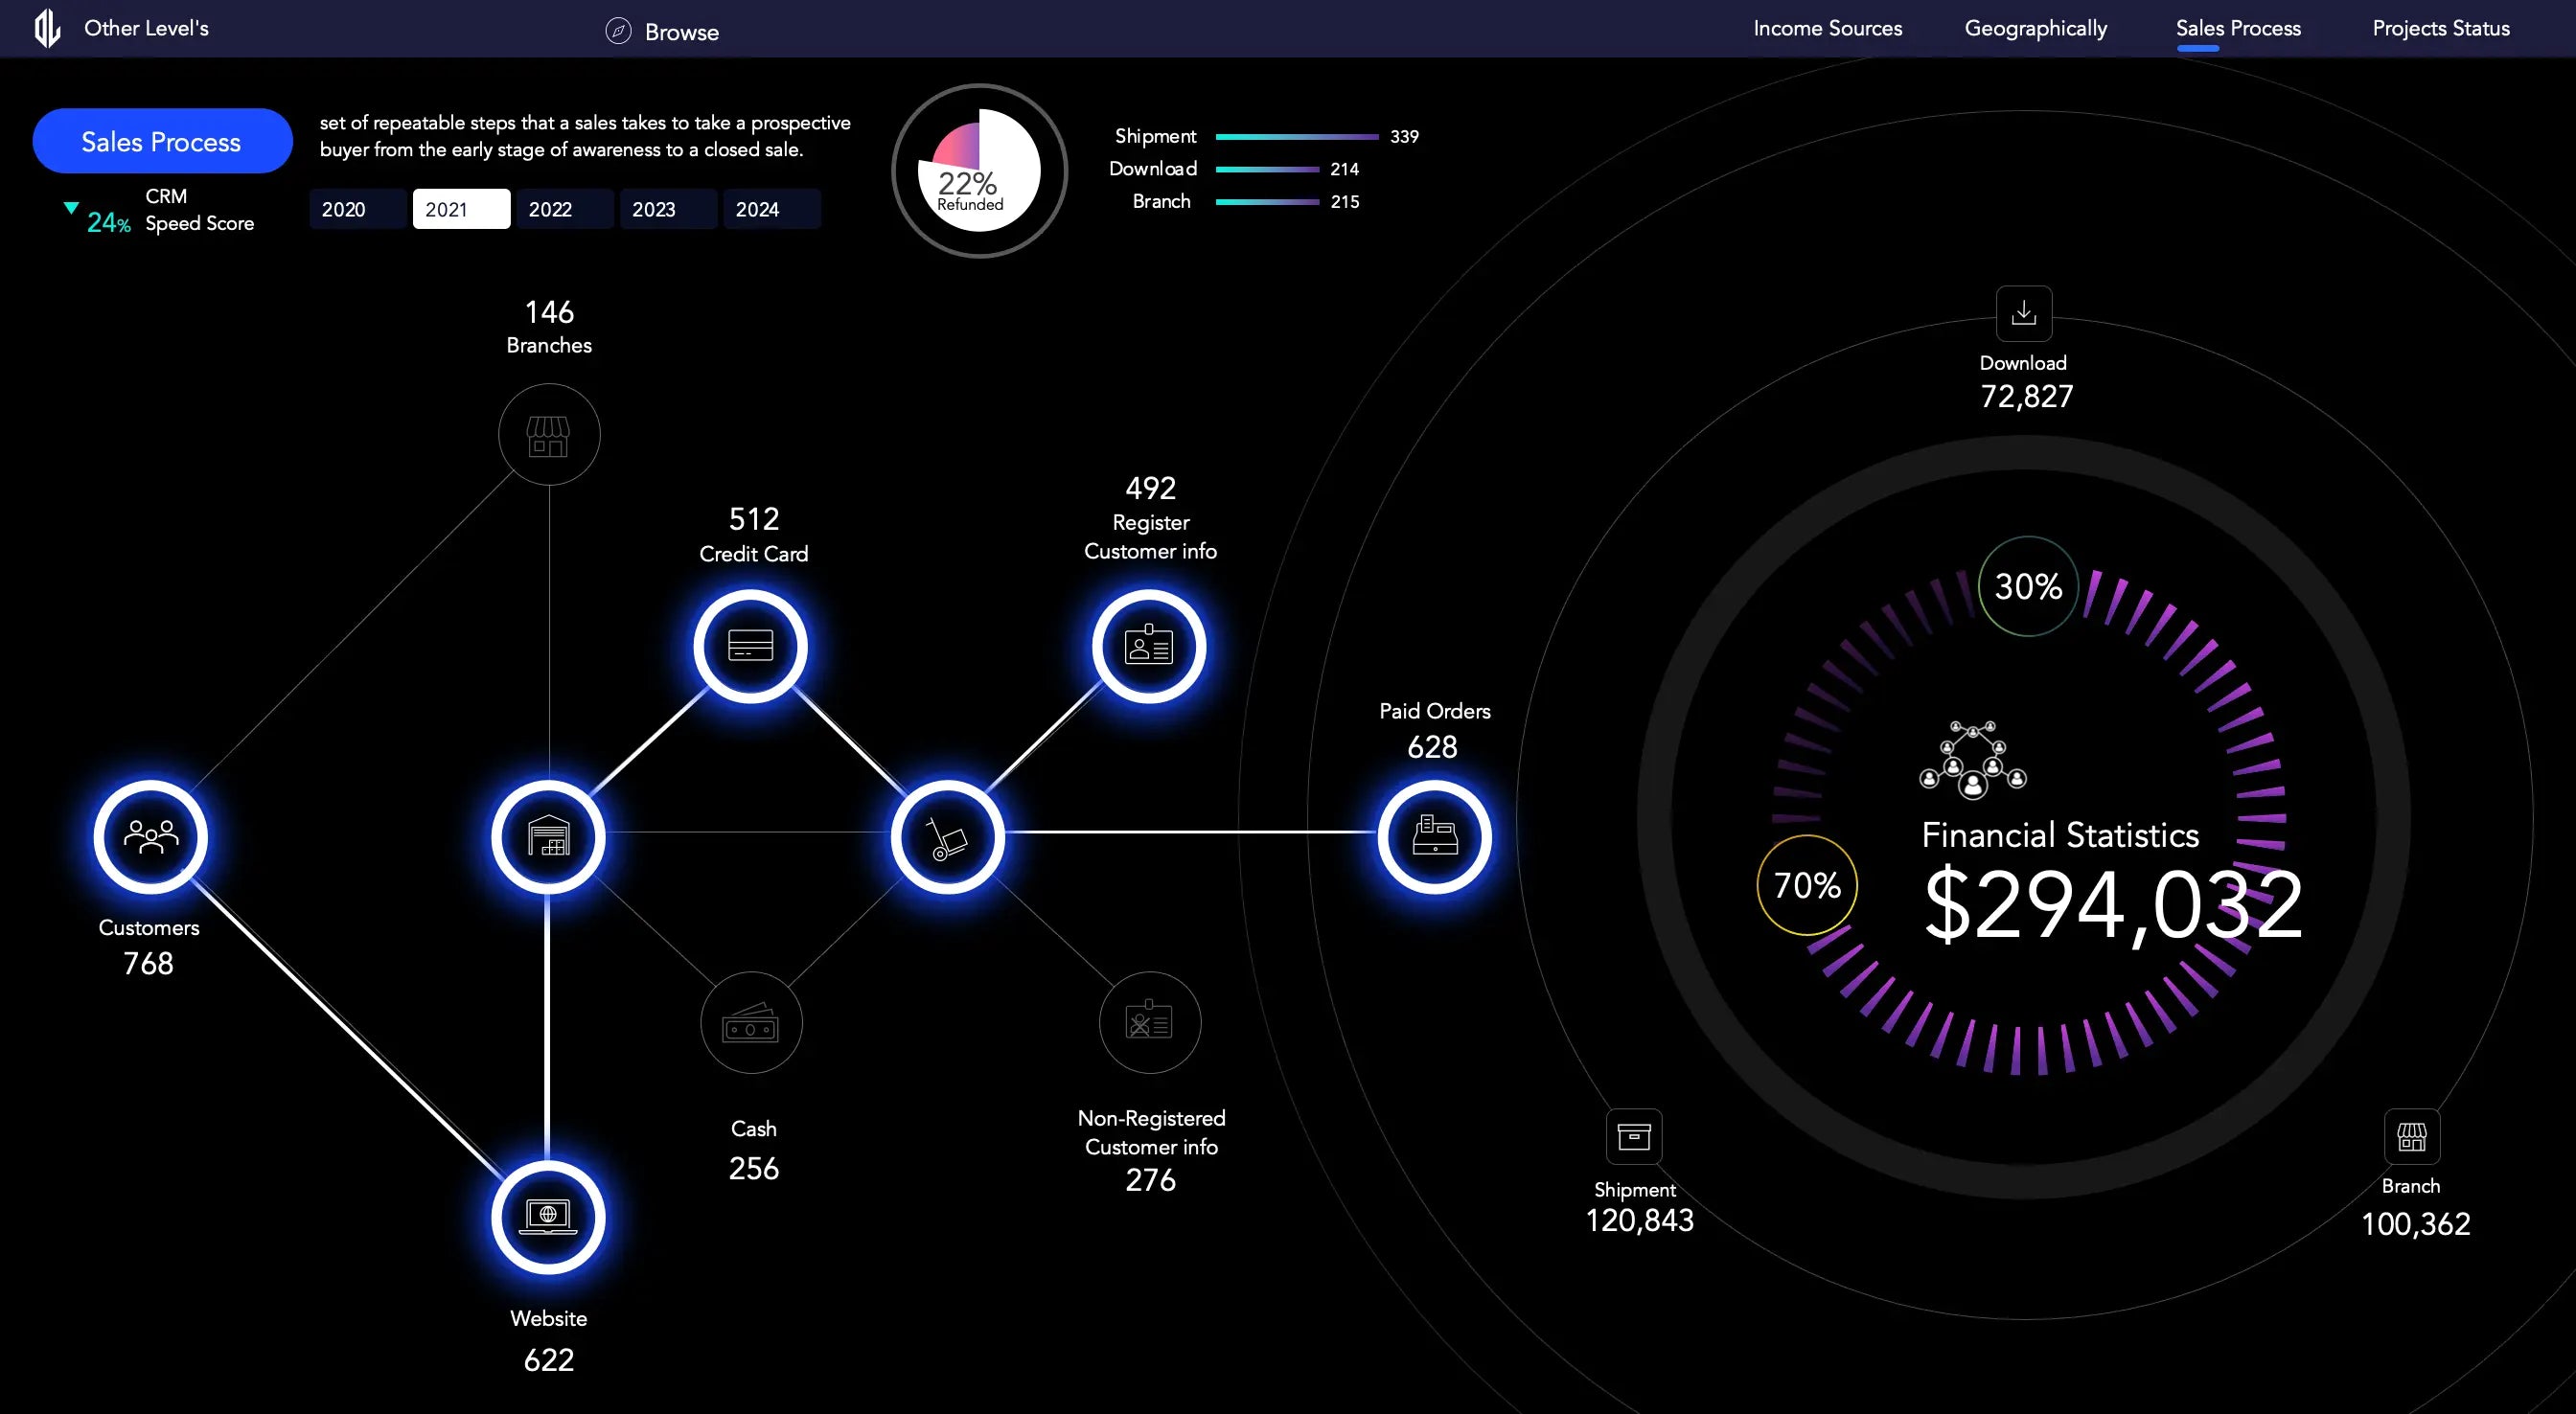
Task: Click the hand truck cart node icon
Action: (x=947, y=837)
